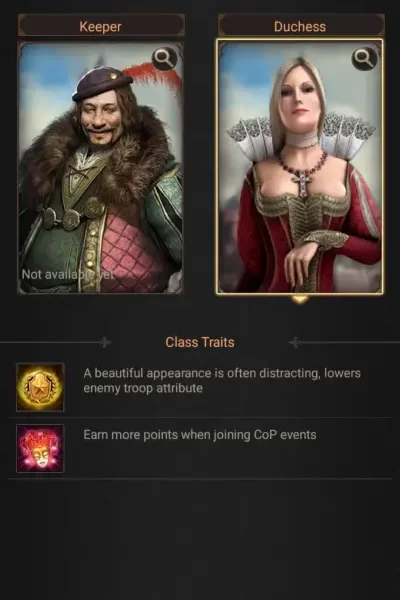Click the Duchess's hand in portrait

coord(302,262)
